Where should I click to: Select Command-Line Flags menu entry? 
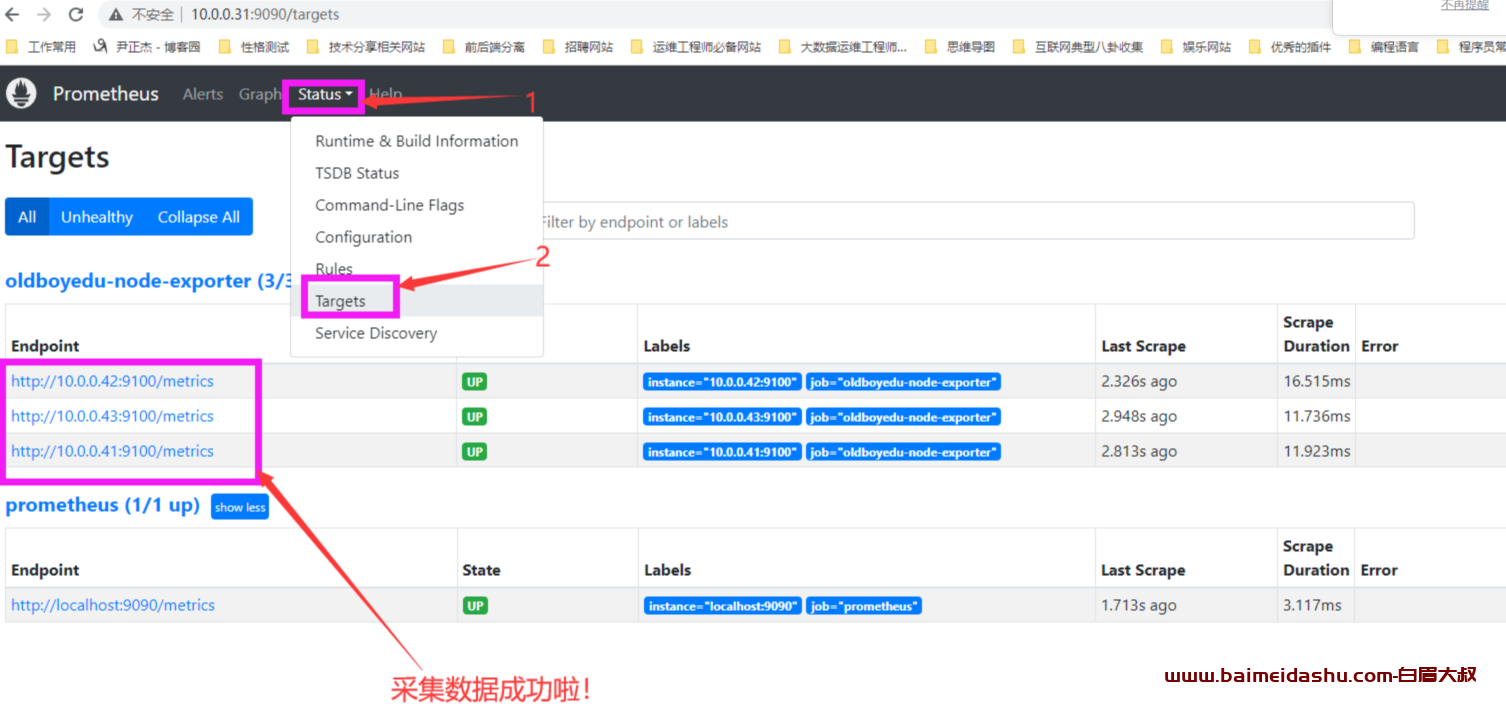coord(417,205)
